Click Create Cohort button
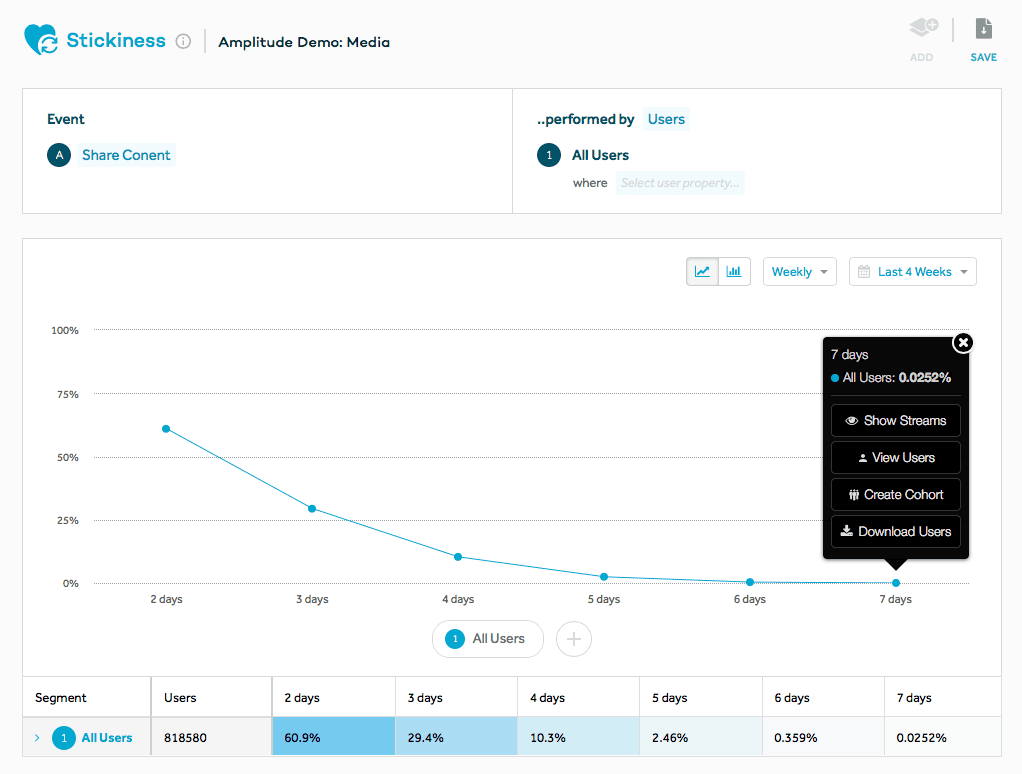Screen dimensions: 1022x774 (895, 495)
